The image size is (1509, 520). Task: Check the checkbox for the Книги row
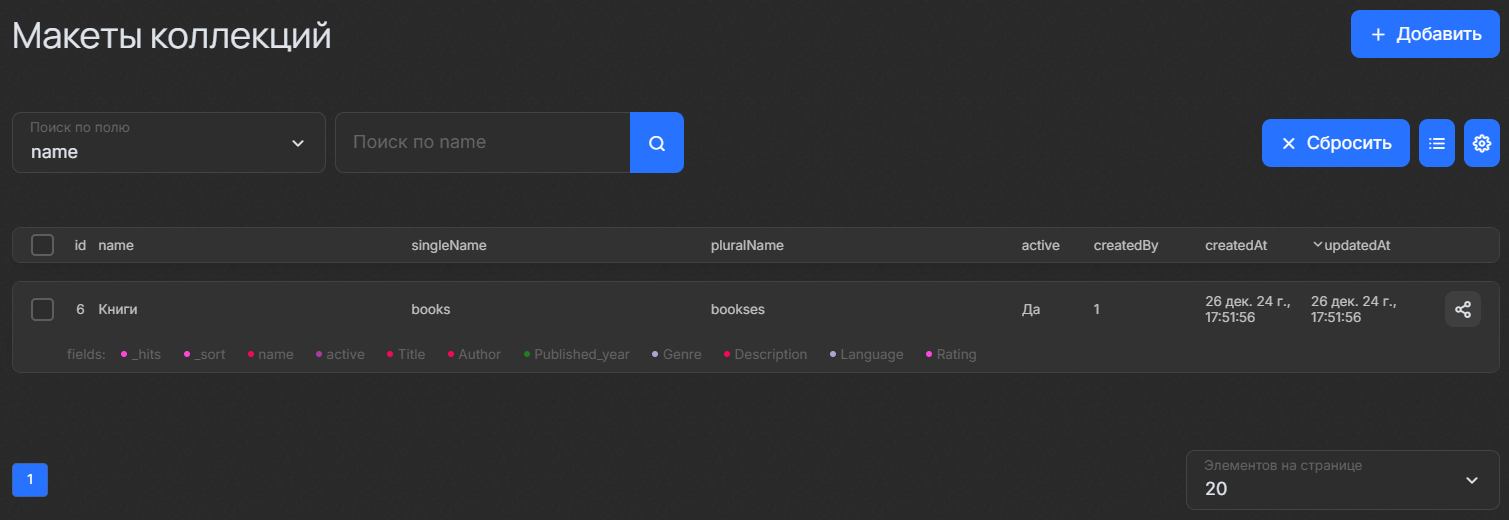point(42,310)
